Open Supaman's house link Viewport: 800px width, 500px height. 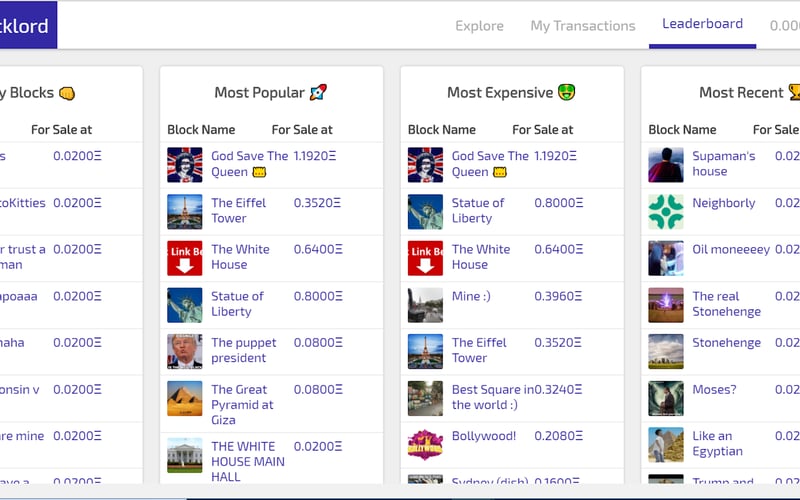(x=723, y=164)
